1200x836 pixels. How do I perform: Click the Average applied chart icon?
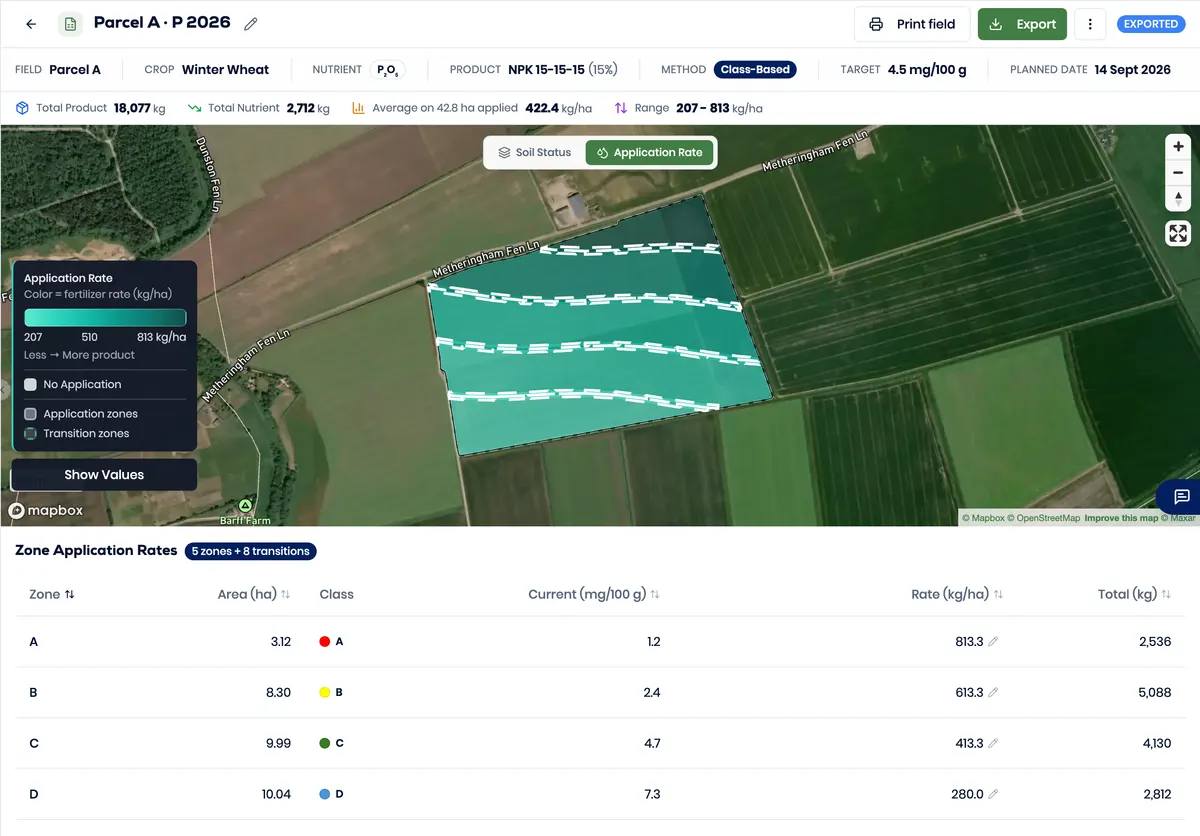[x=358, y=108]
